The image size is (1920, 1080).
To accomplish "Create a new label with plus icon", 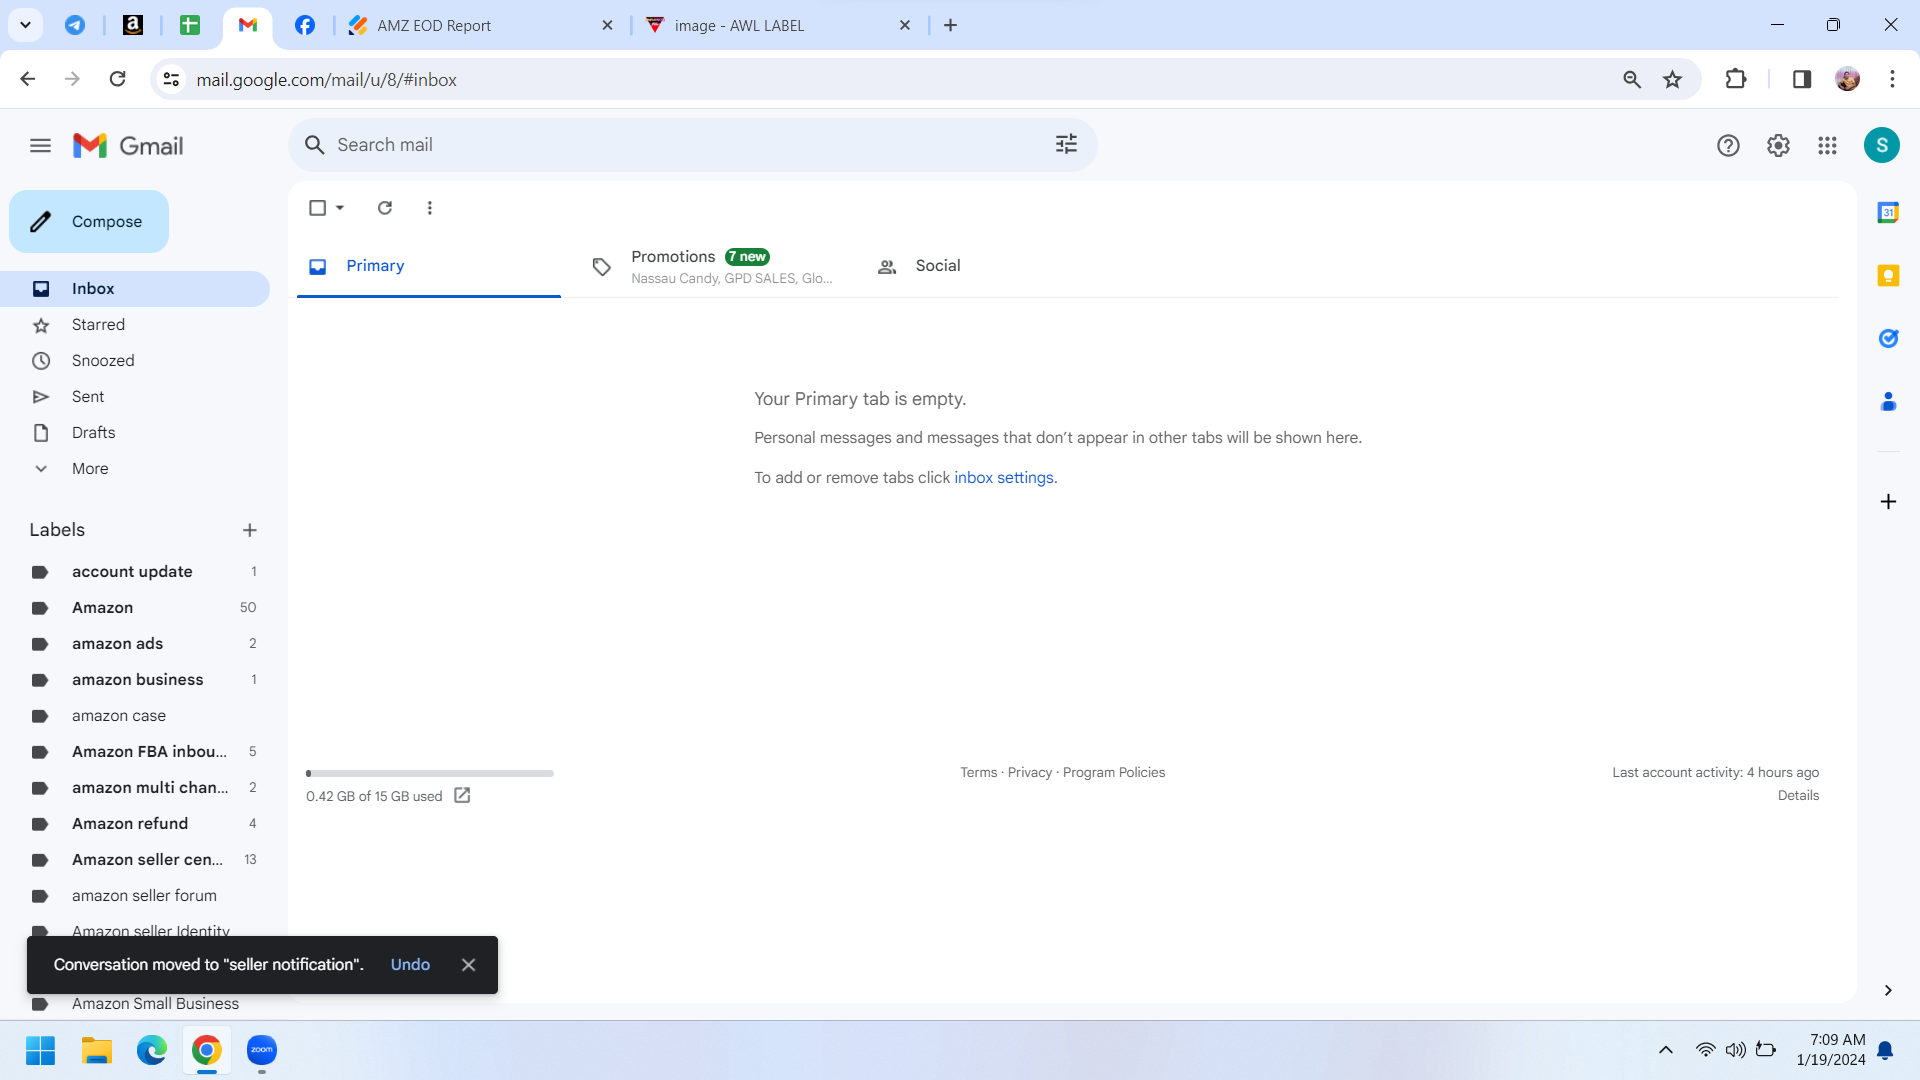I will (250, 530).
